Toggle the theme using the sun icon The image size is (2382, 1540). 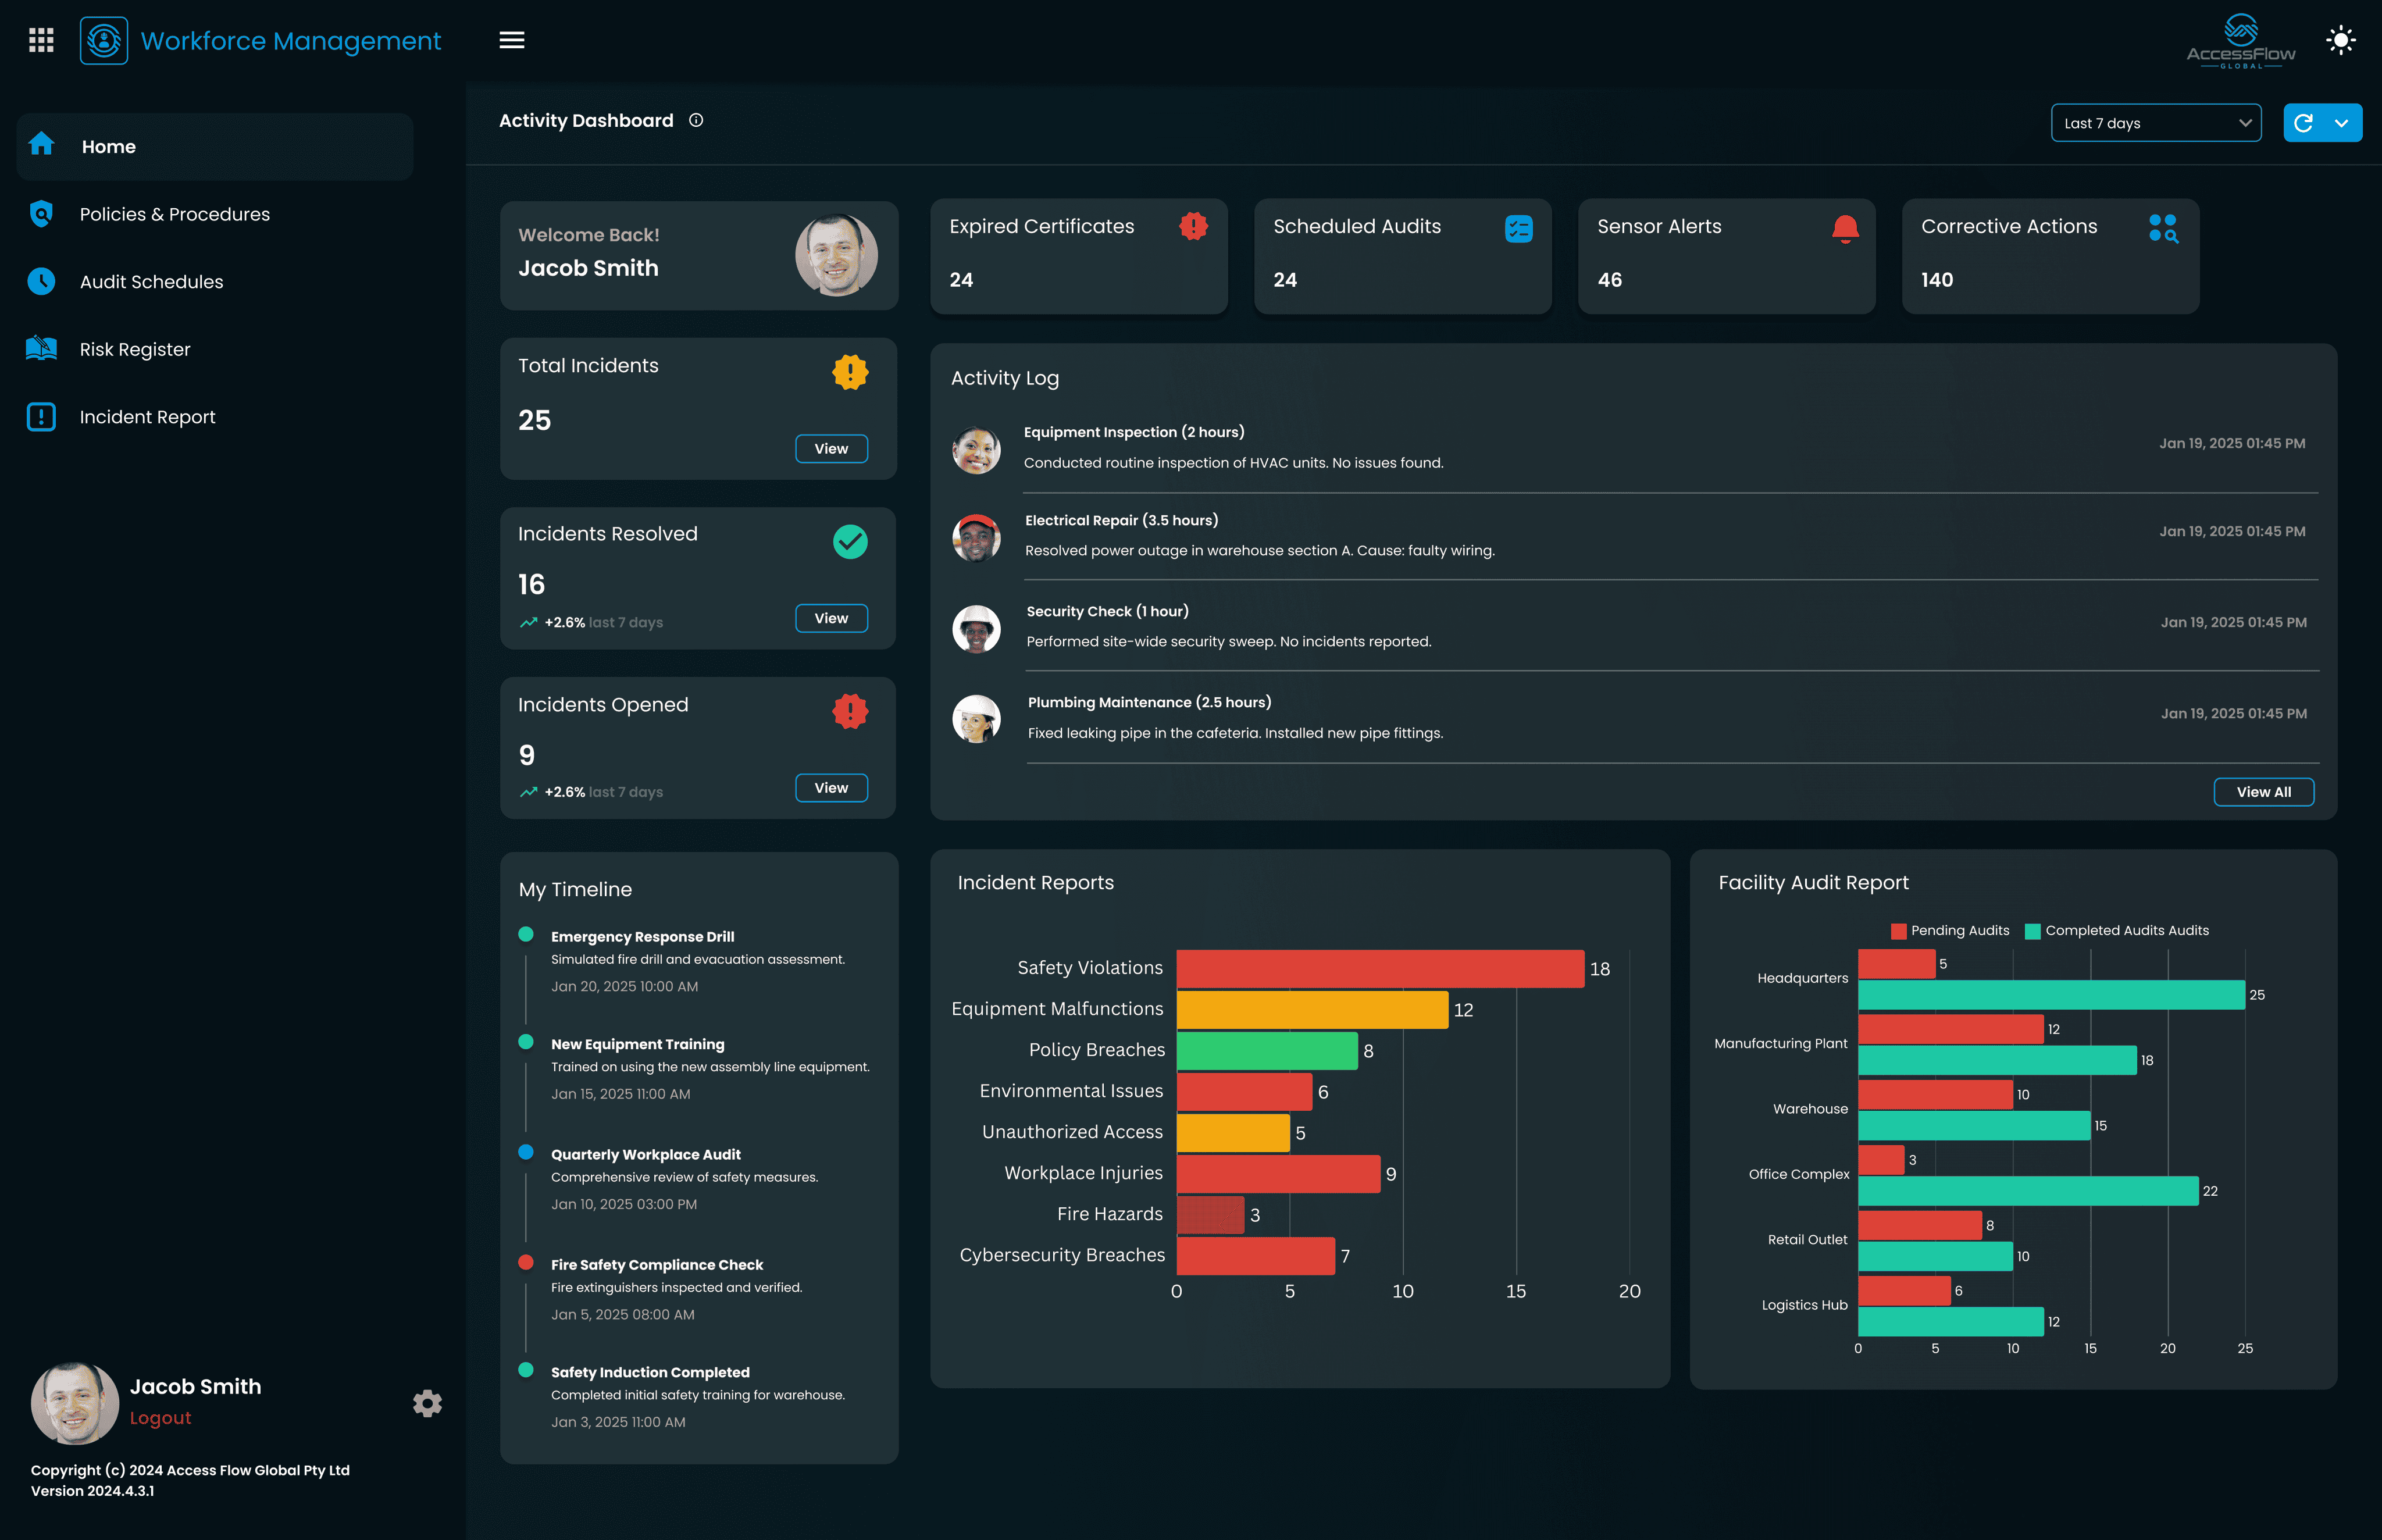(2341, 40)
